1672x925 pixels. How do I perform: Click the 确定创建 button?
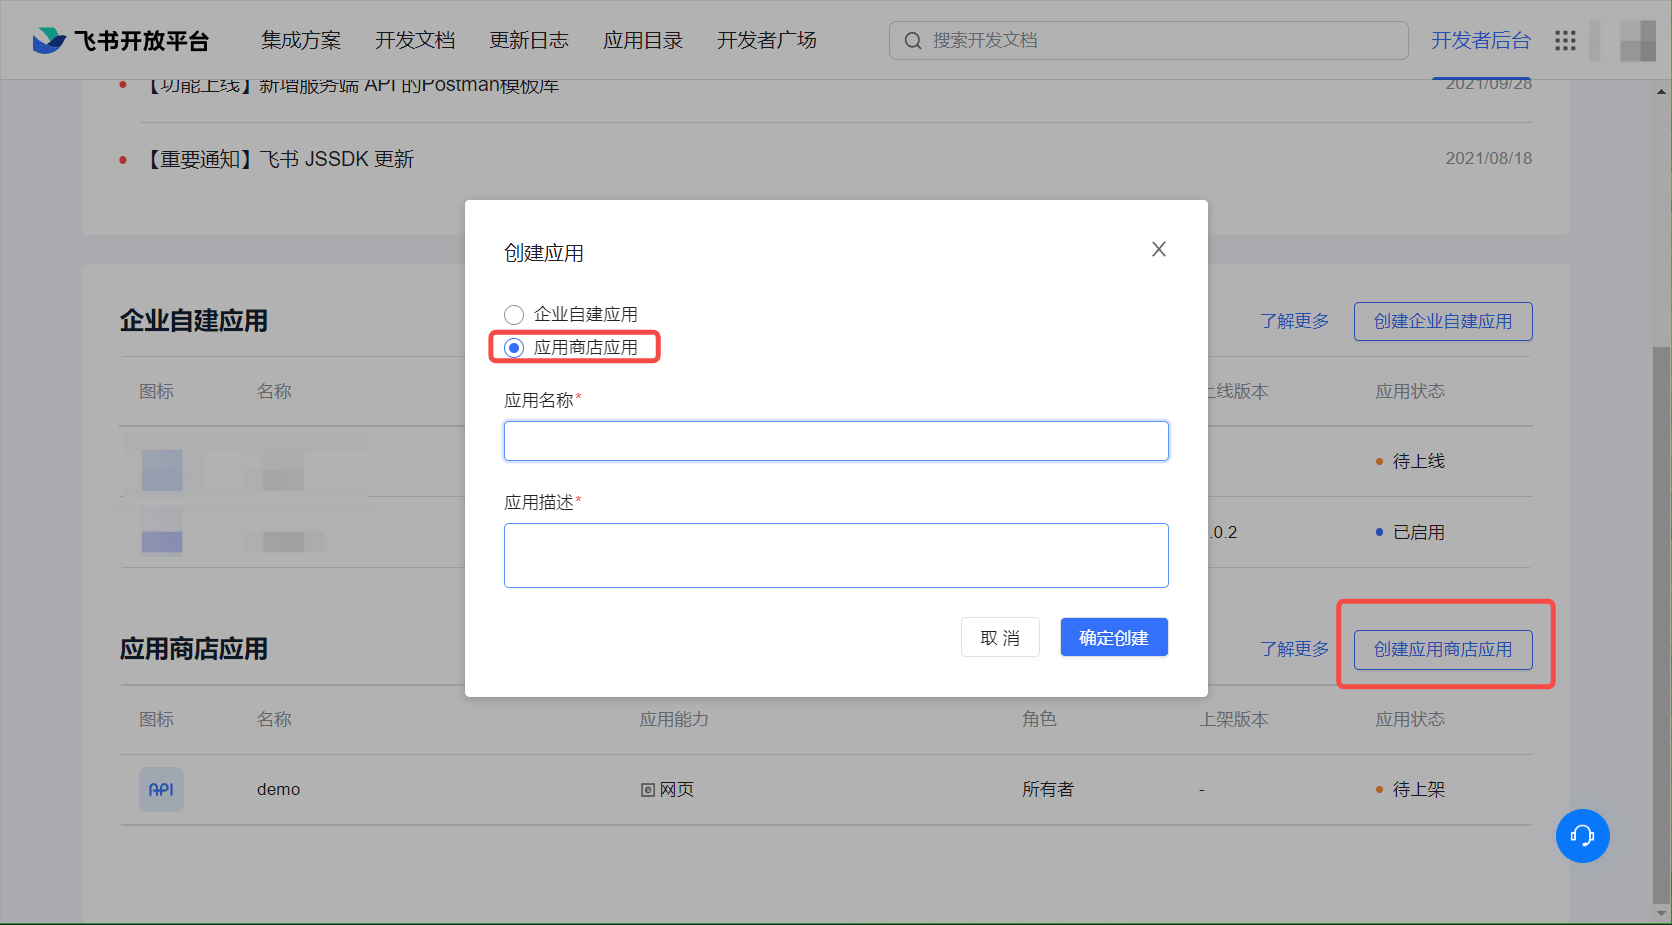[1113, 638]
